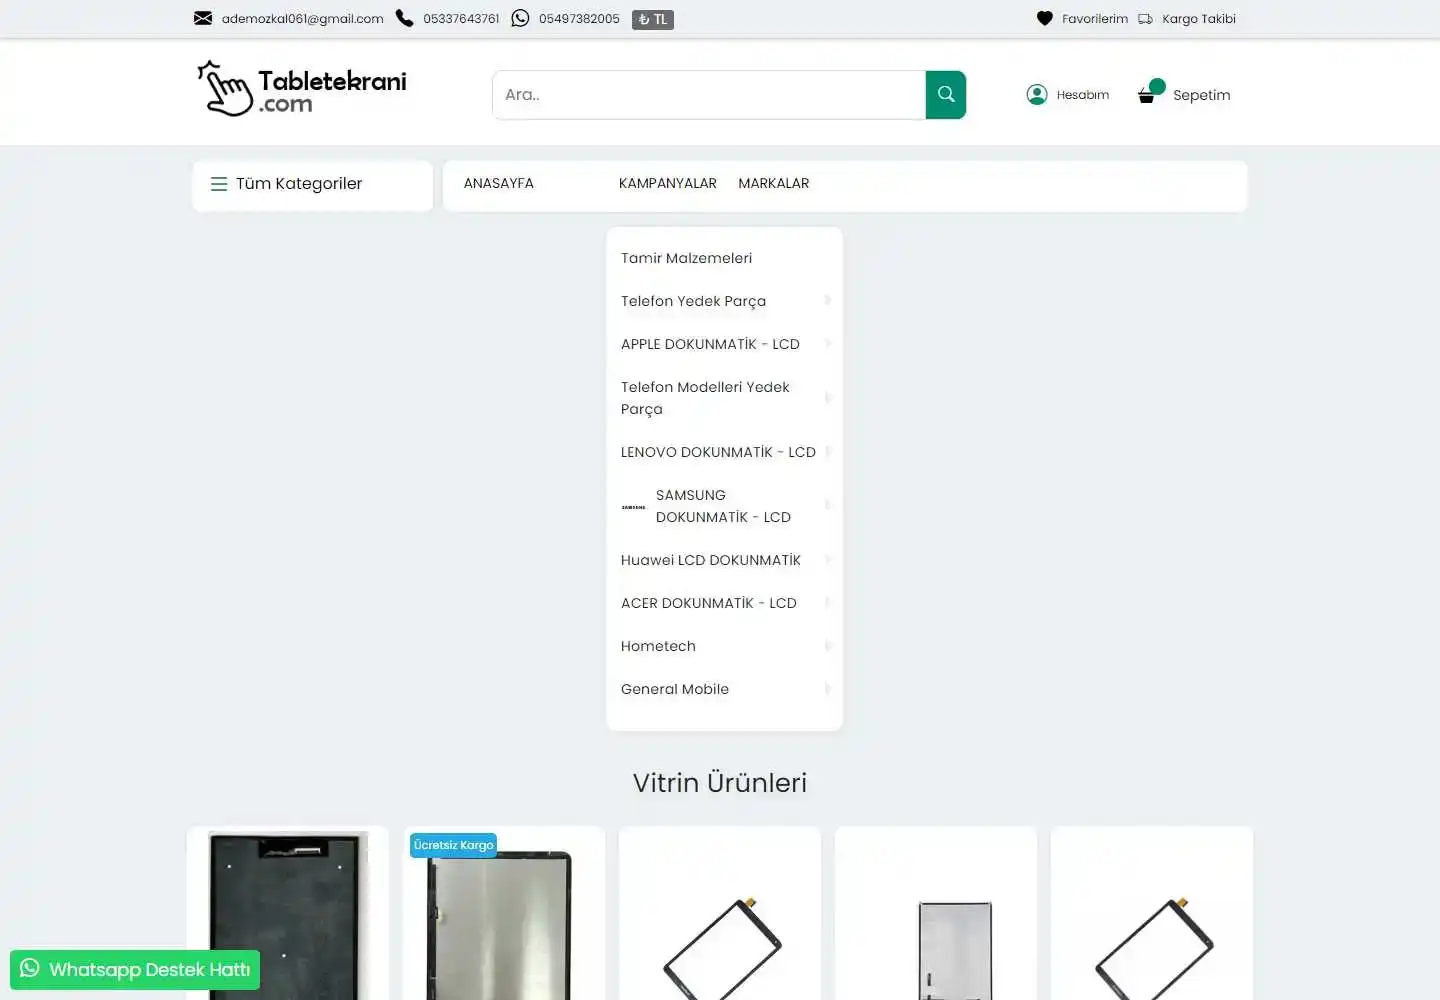Select Tamir Malzemeleri category

[x=686, y=258]
